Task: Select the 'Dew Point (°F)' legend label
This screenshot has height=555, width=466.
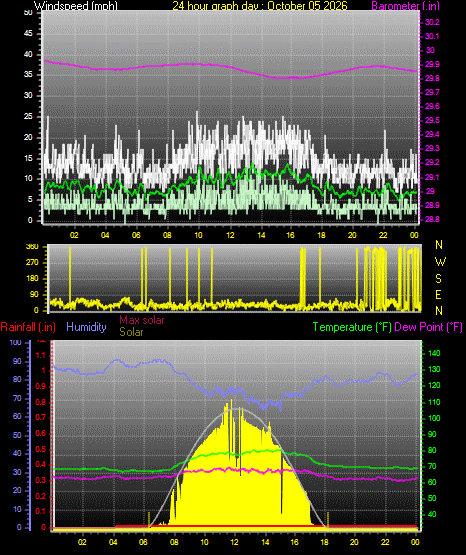Action: [x=428, y=327]
